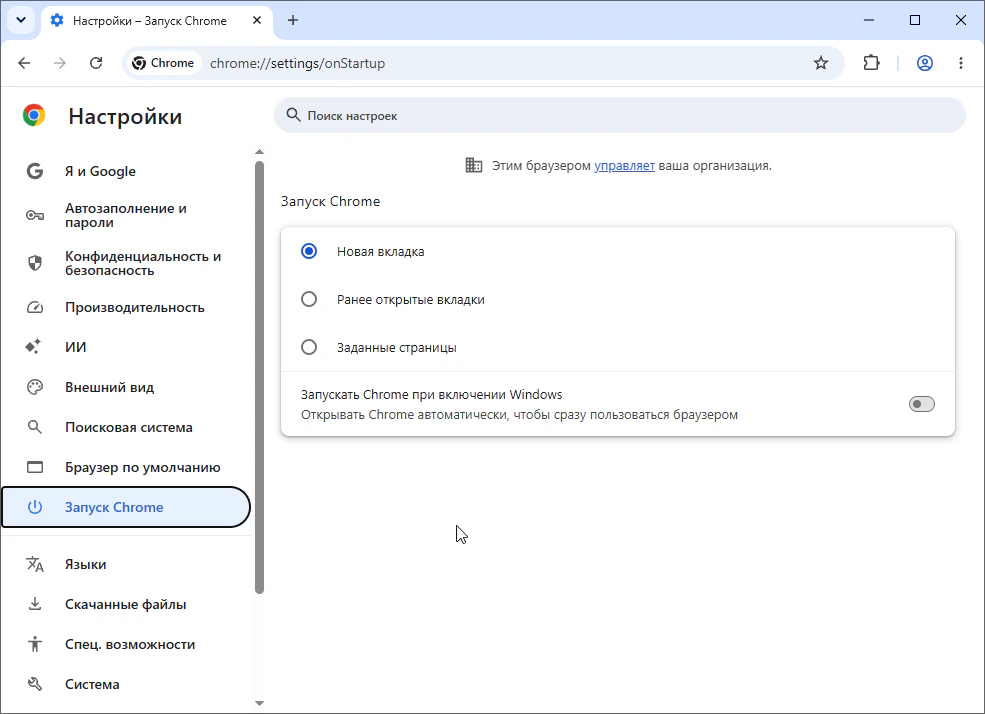Click the palette appearance icon
This screenshot has width=985, height=714.
click(x=35, y=387)
